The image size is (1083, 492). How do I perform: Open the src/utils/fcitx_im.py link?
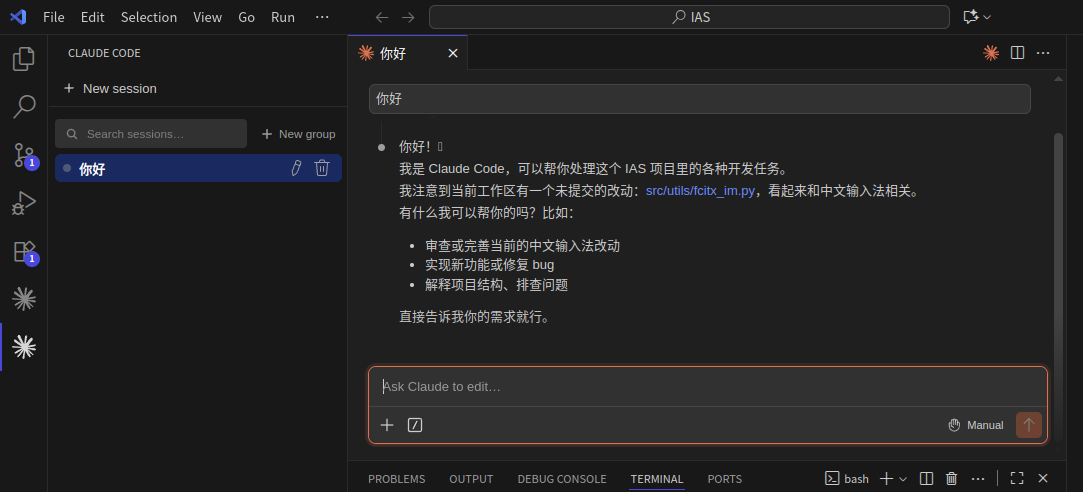[x=700, y=191]
